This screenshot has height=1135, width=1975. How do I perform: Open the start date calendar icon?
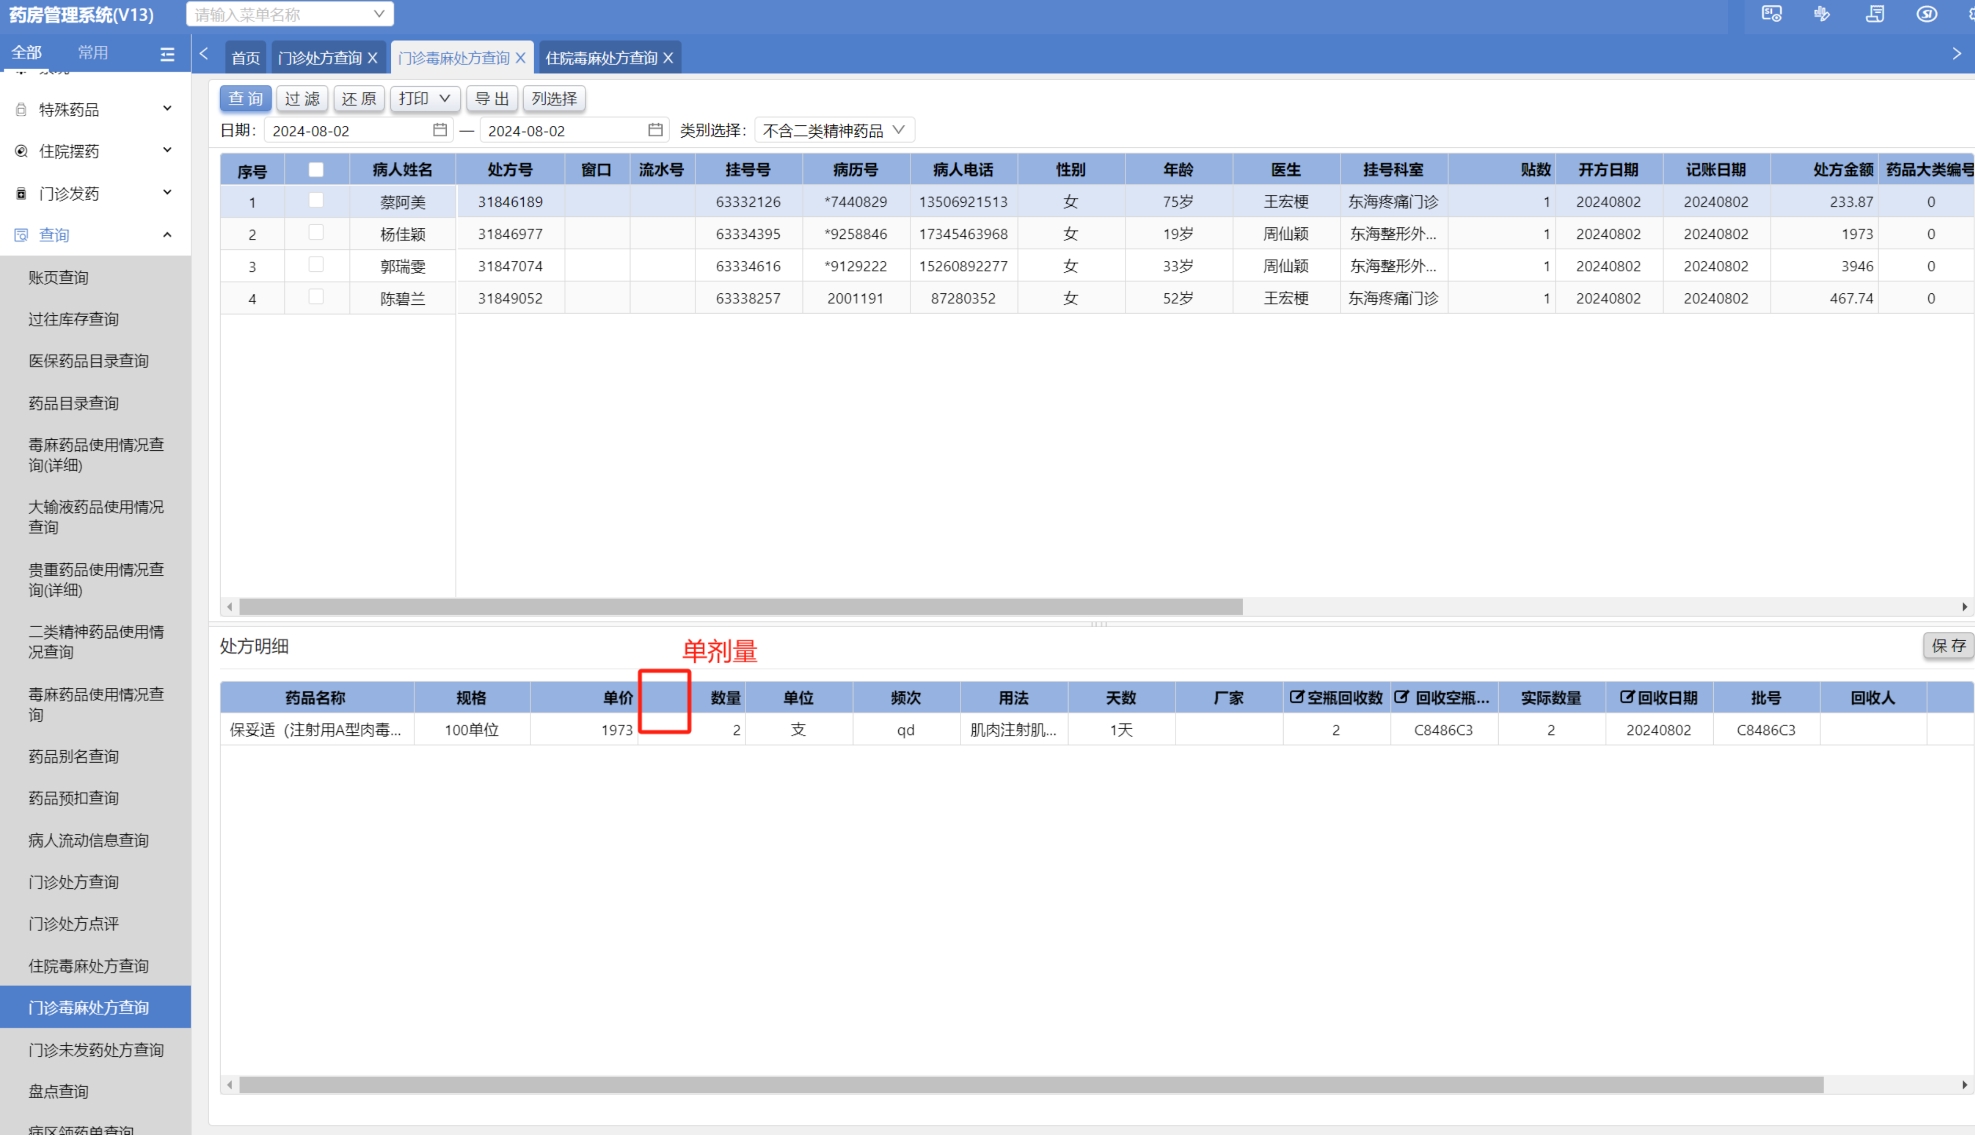click(x=440, y=130)
